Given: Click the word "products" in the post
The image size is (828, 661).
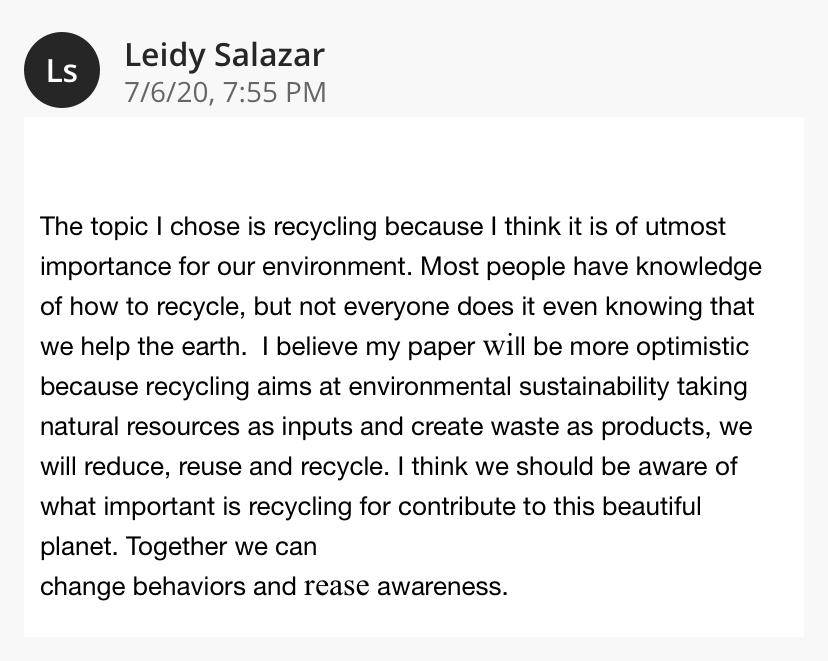Looking at the screenshot, I should [655, 428].
